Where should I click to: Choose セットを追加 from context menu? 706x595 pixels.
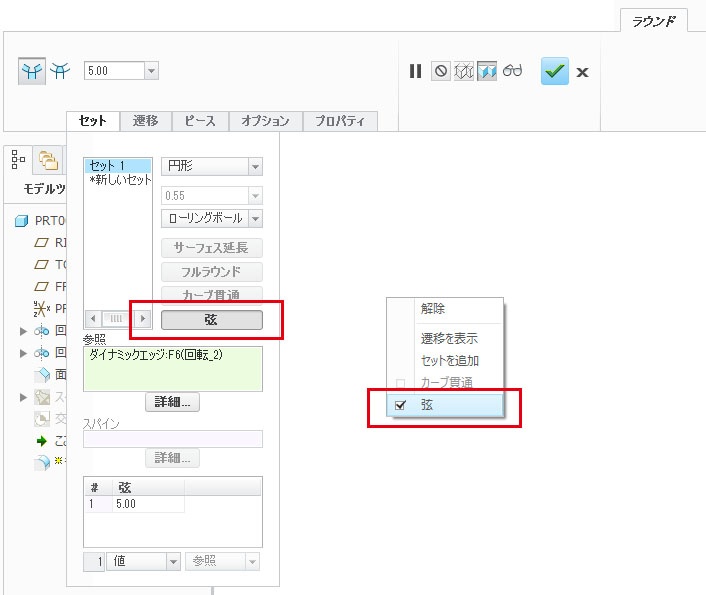[x=449, y=360]
